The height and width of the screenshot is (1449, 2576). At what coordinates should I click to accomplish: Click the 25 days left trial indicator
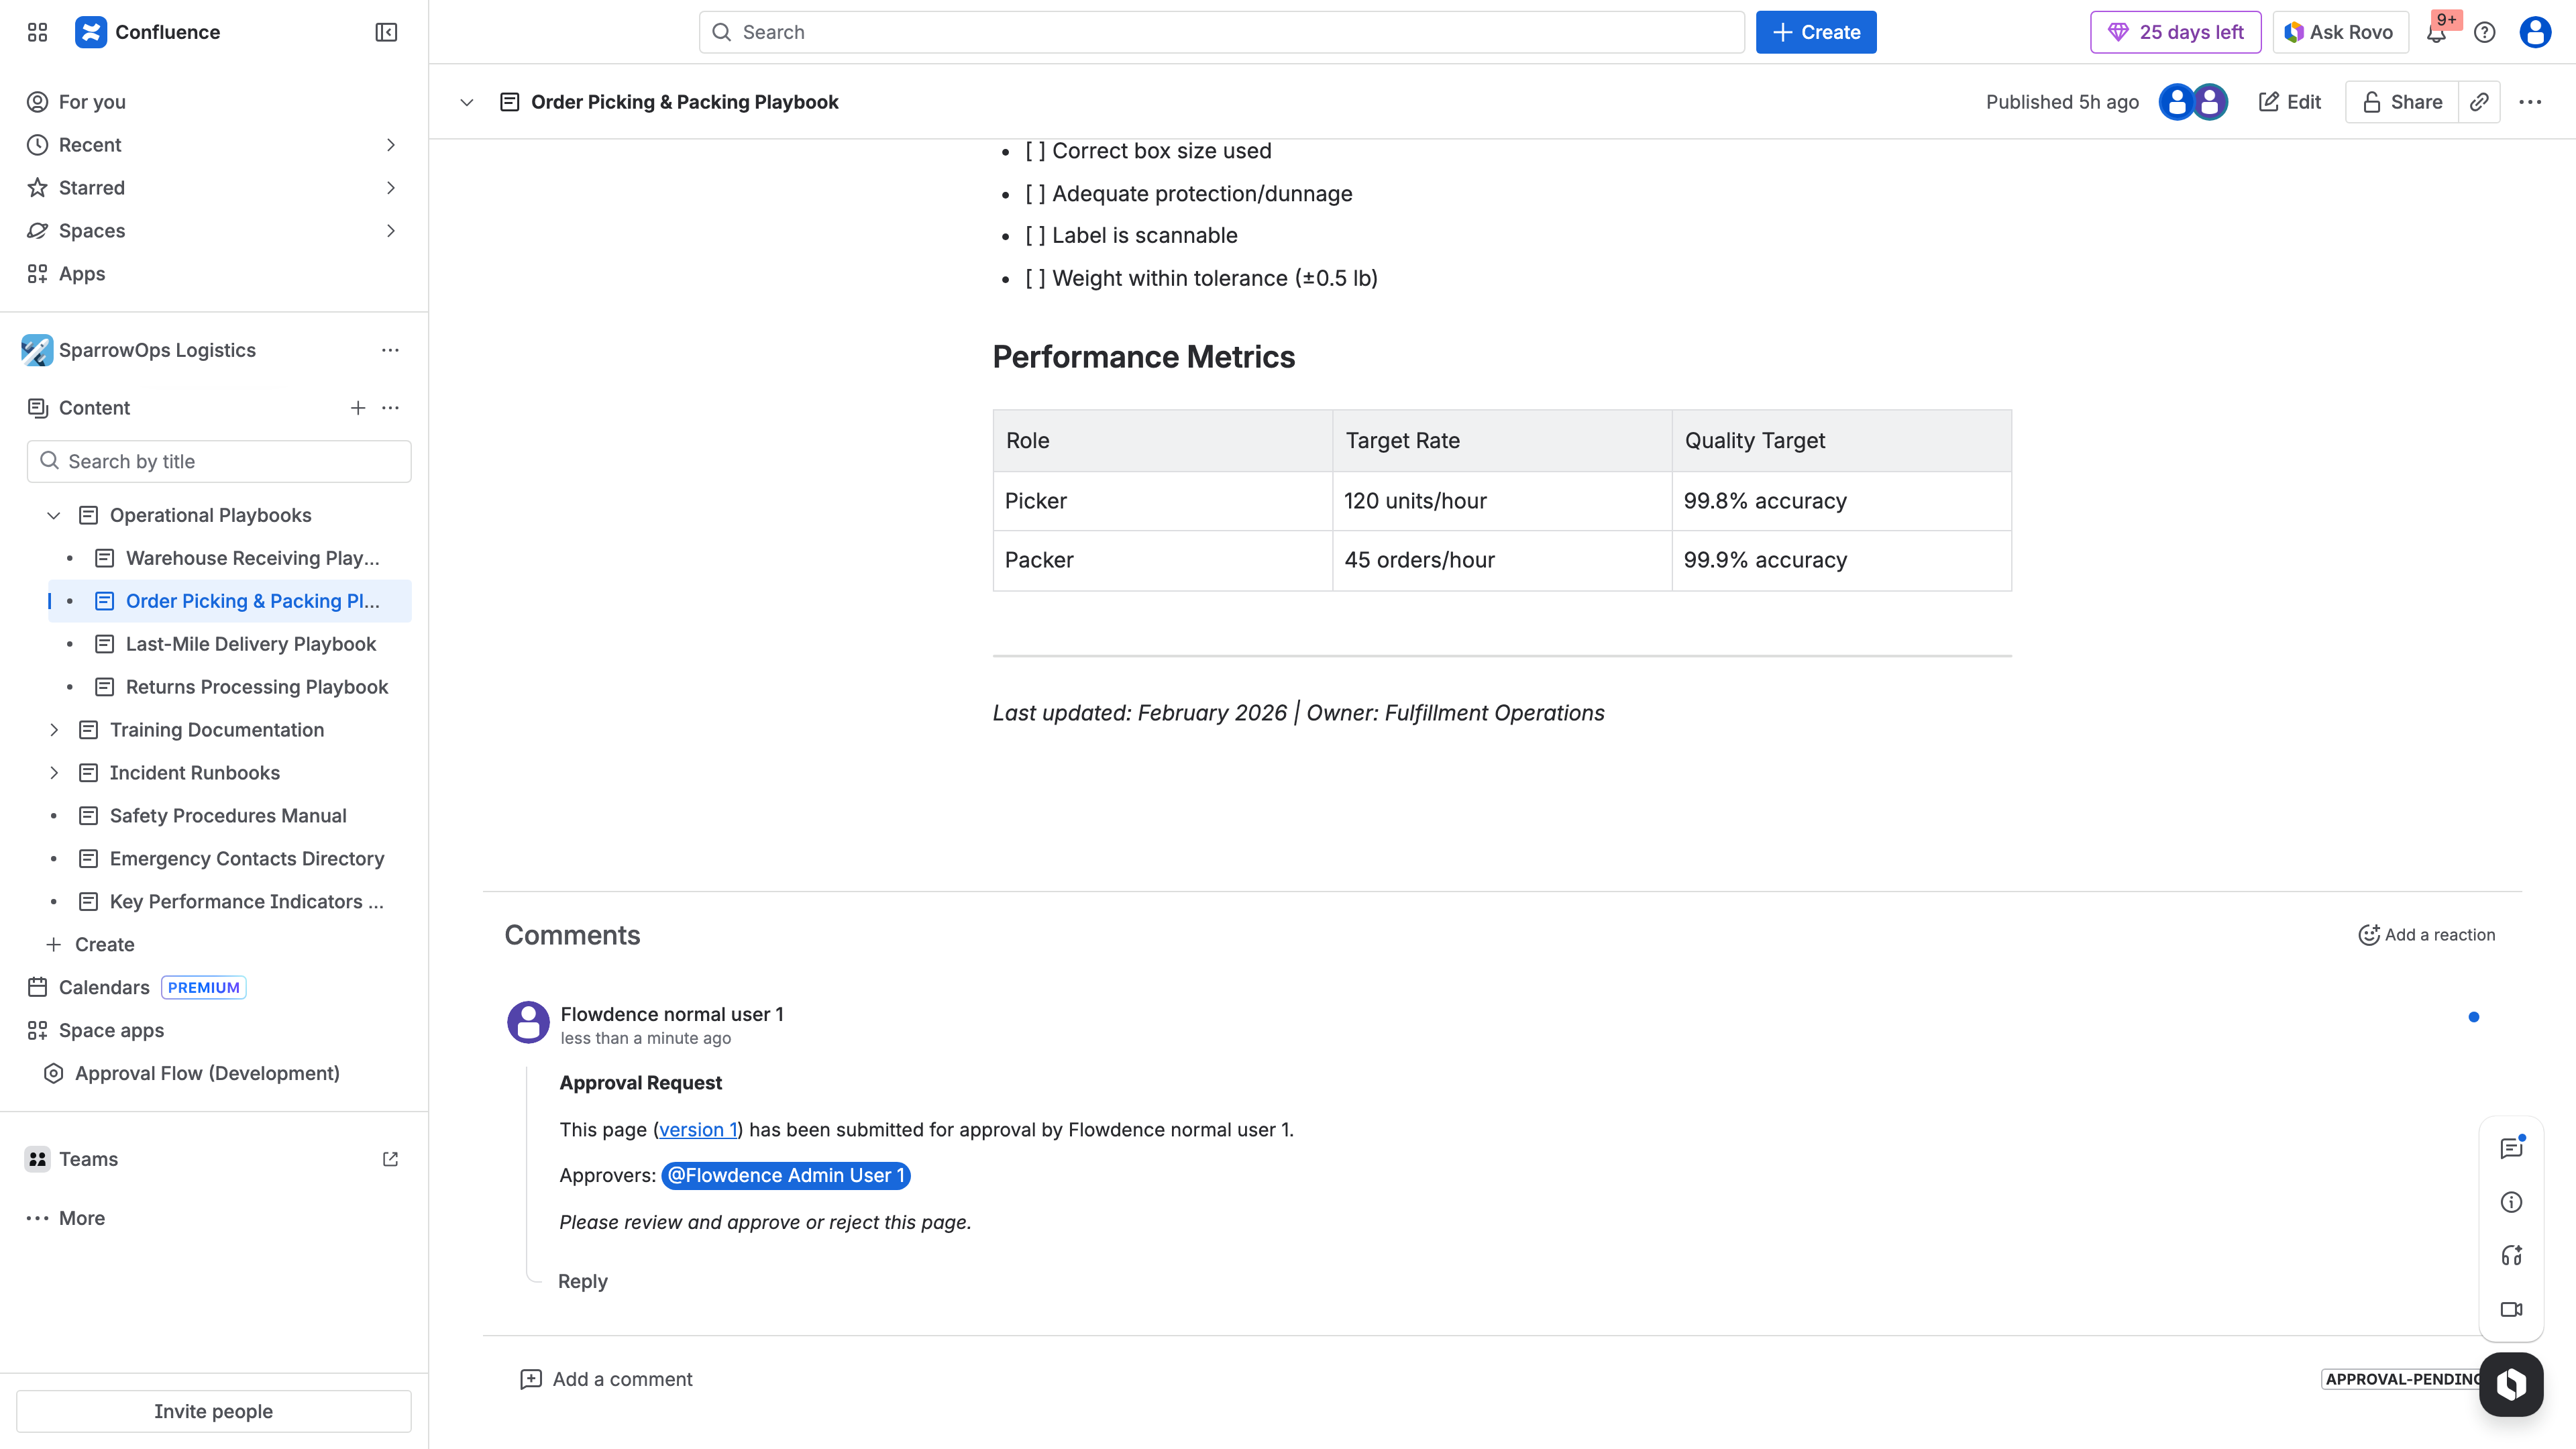2175,32
